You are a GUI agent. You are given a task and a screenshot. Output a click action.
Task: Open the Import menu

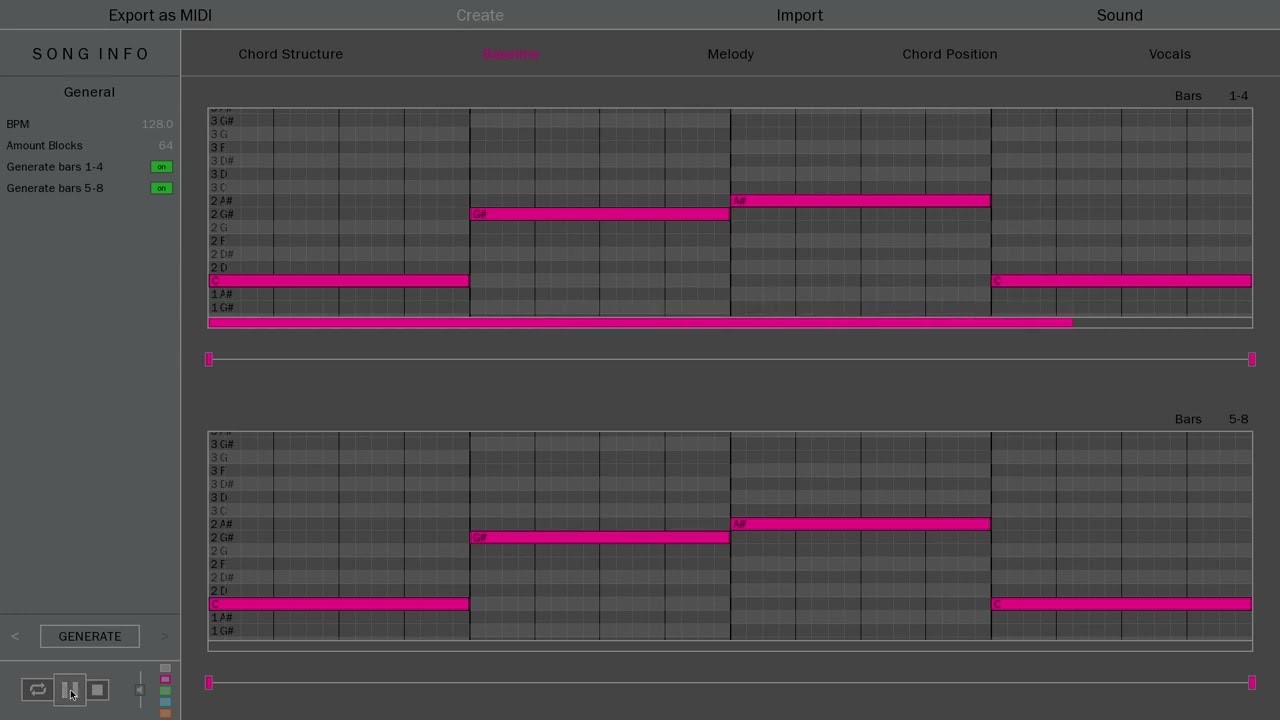(800, 15)
